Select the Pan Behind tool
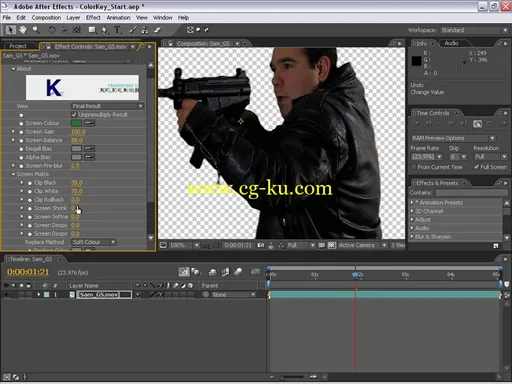 pyautogui.click(x=77, y=30)
